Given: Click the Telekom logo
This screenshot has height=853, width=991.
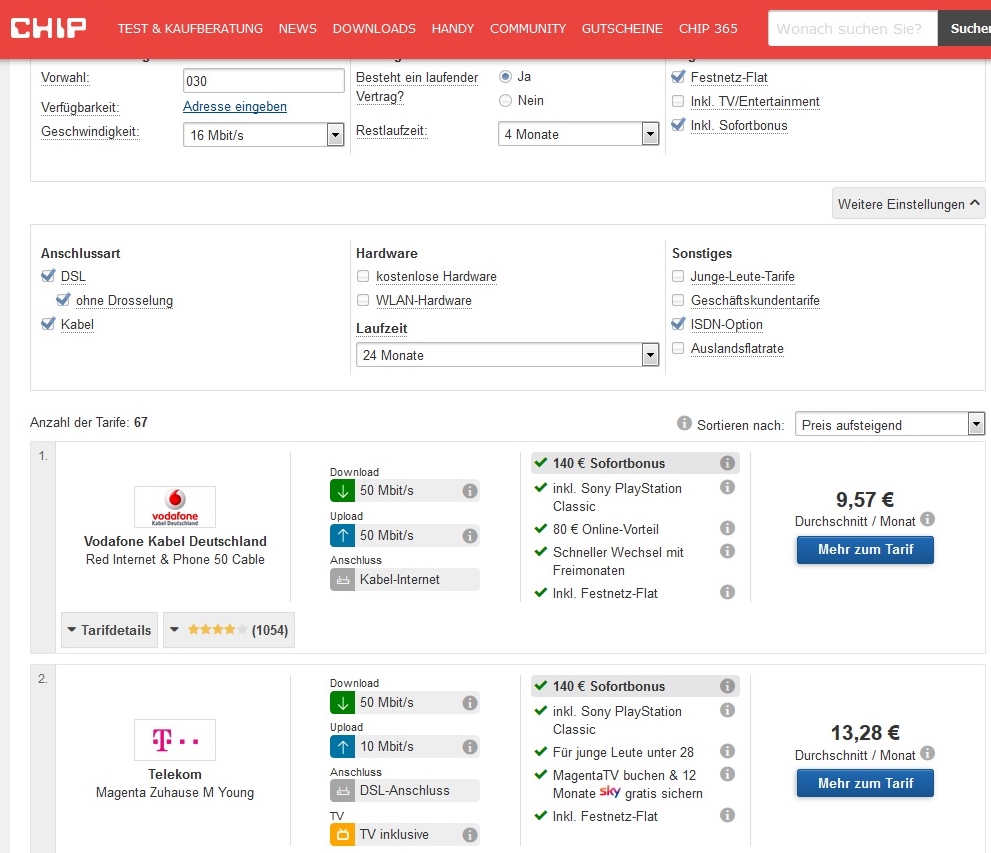Looking at the screenshot, I should point(175,740).
